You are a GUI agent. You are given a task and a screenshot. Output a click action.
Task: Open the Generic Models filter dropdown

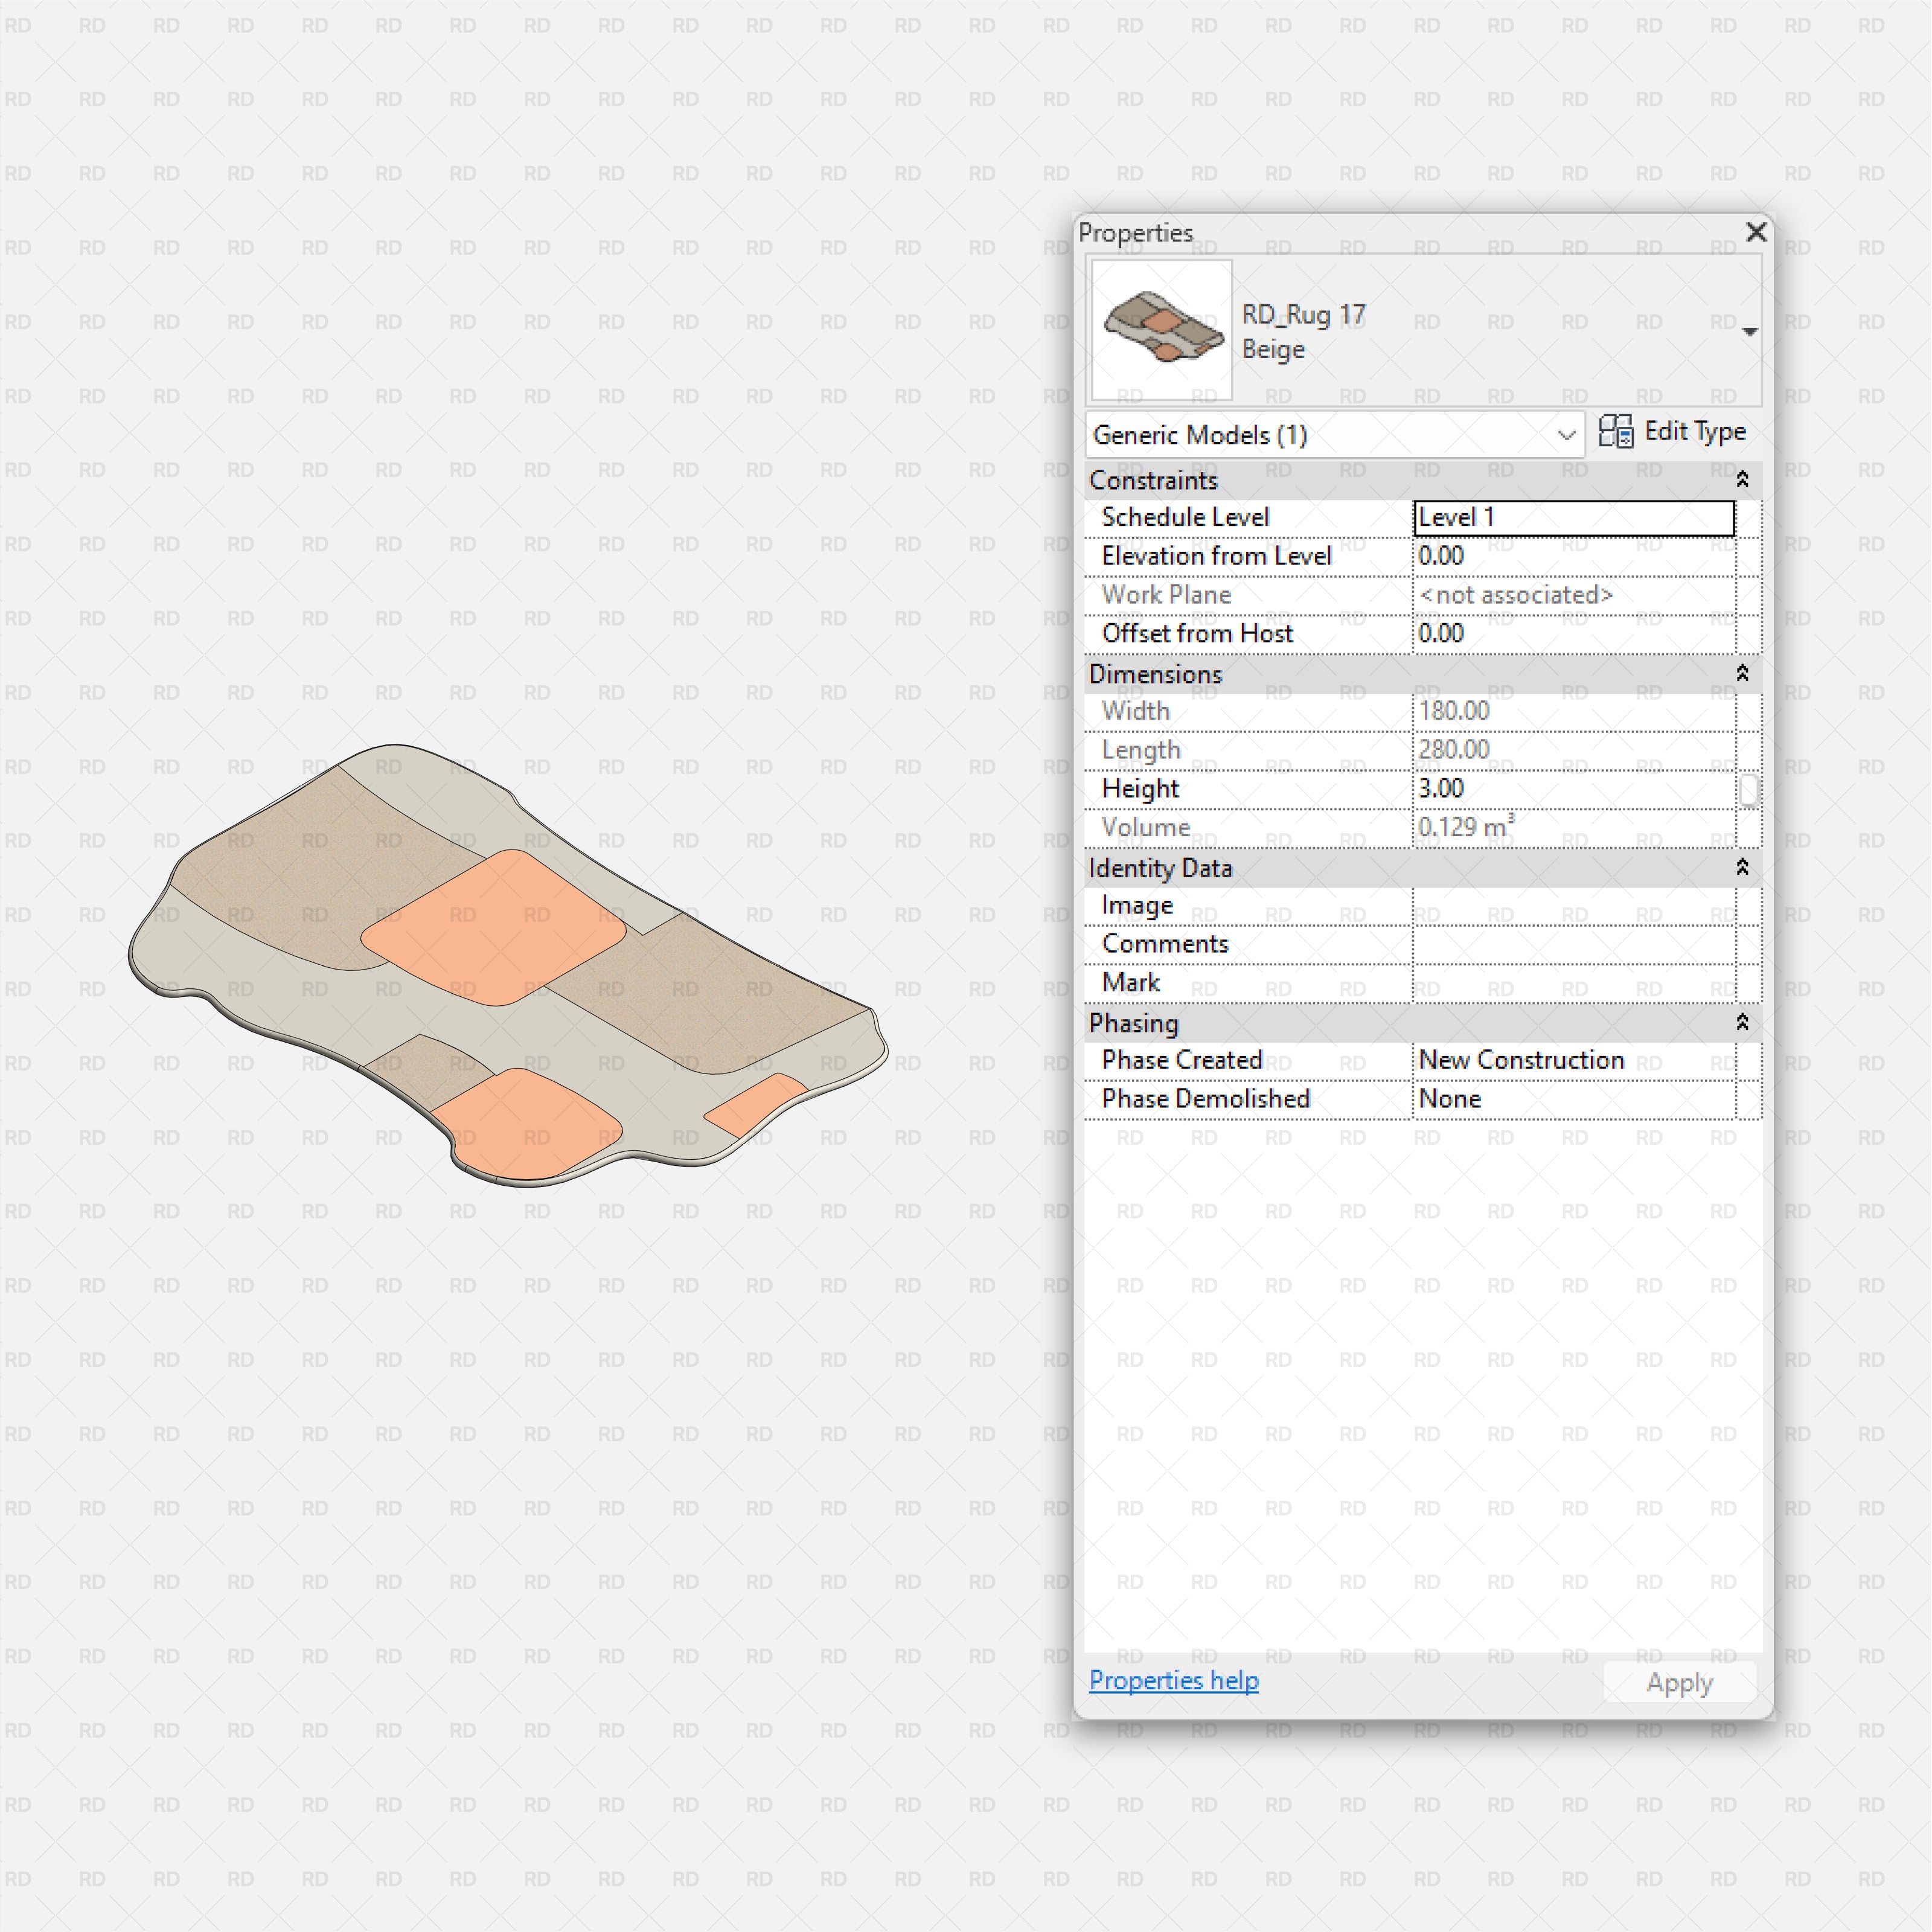[1565, 435]
